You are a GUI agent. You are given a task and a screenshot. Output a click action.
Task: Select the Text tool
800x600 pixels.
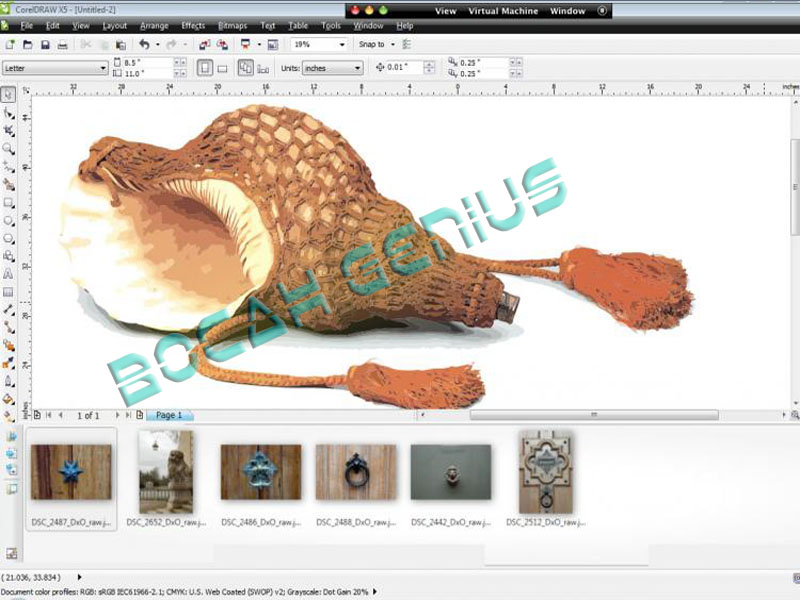click(x=9, y=273)
